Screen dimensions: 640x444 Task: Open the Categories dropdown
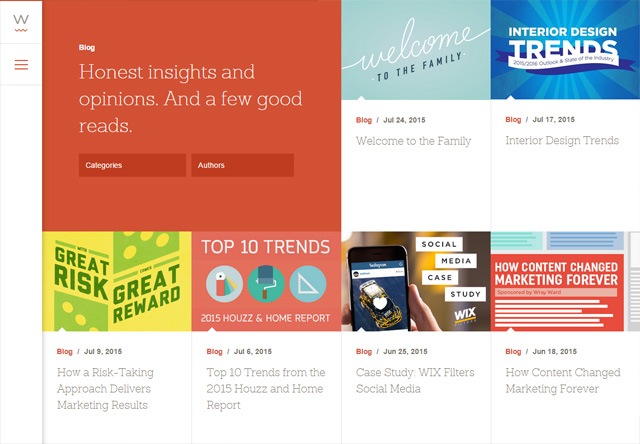click(x=132, y=165)
